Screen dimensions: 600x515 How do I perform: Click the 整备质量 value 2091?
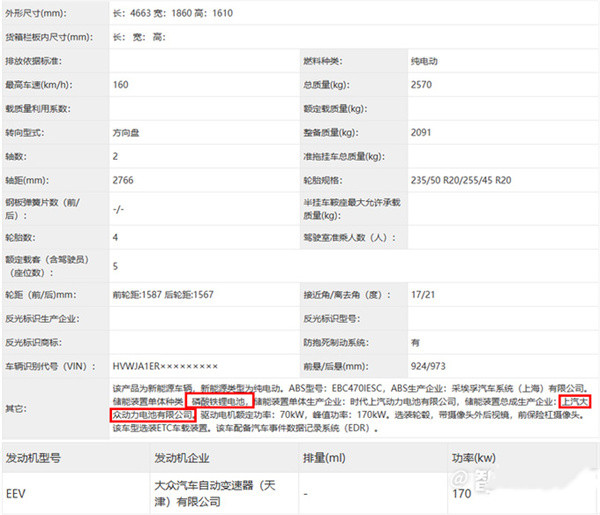(x=421, y=132)
